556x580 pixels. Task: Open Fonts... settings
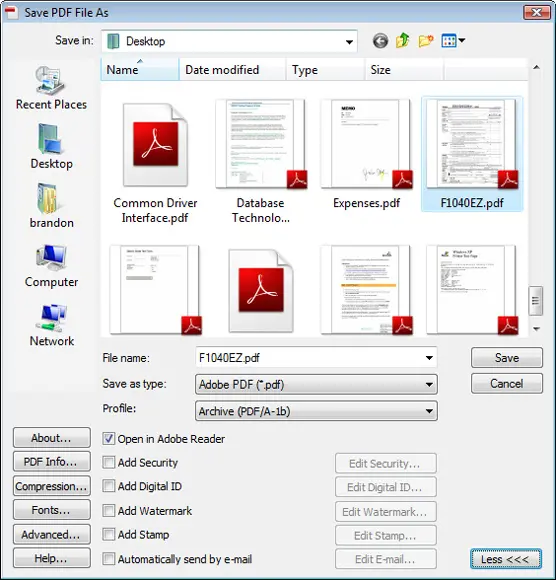click(x=51, y=510)
